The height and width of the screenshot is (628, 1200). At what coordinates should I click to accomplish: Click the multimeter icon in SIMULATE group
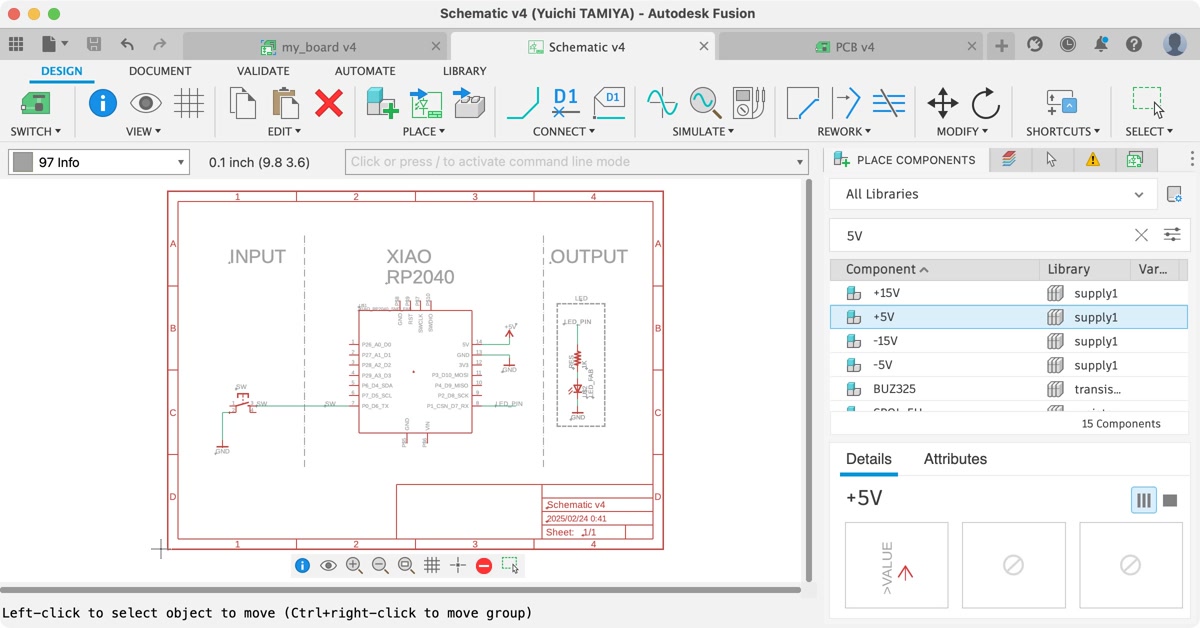tap(749, 103)
